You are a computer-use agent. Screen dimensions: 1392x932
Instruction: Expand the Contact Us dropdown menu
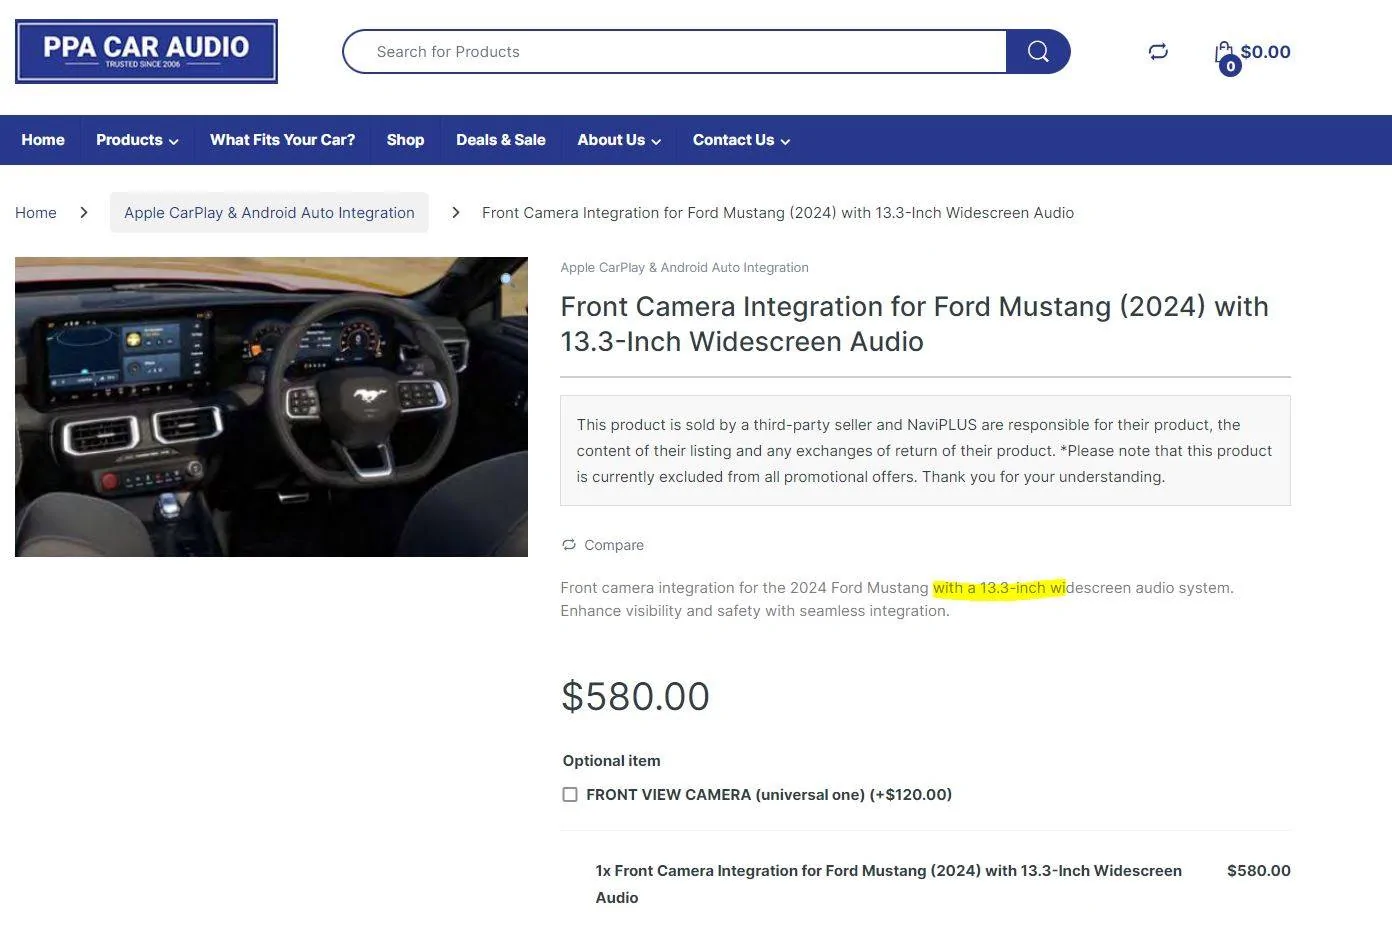741,140
